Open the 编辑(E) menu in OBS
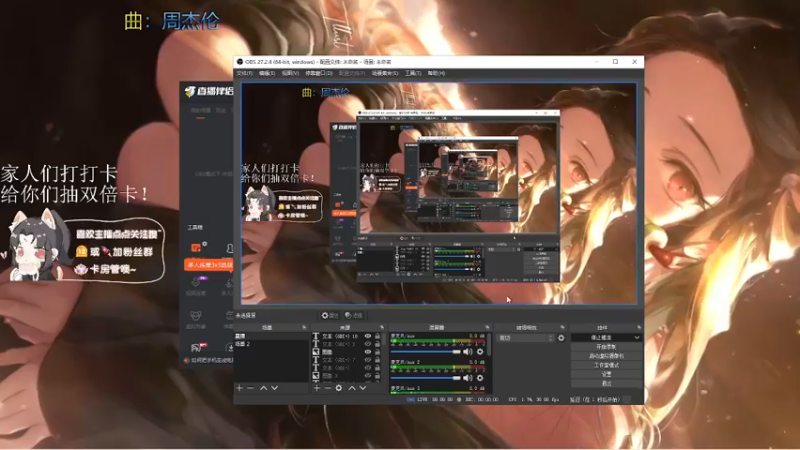Screen dimensions: 800x450 click(267, 73)
